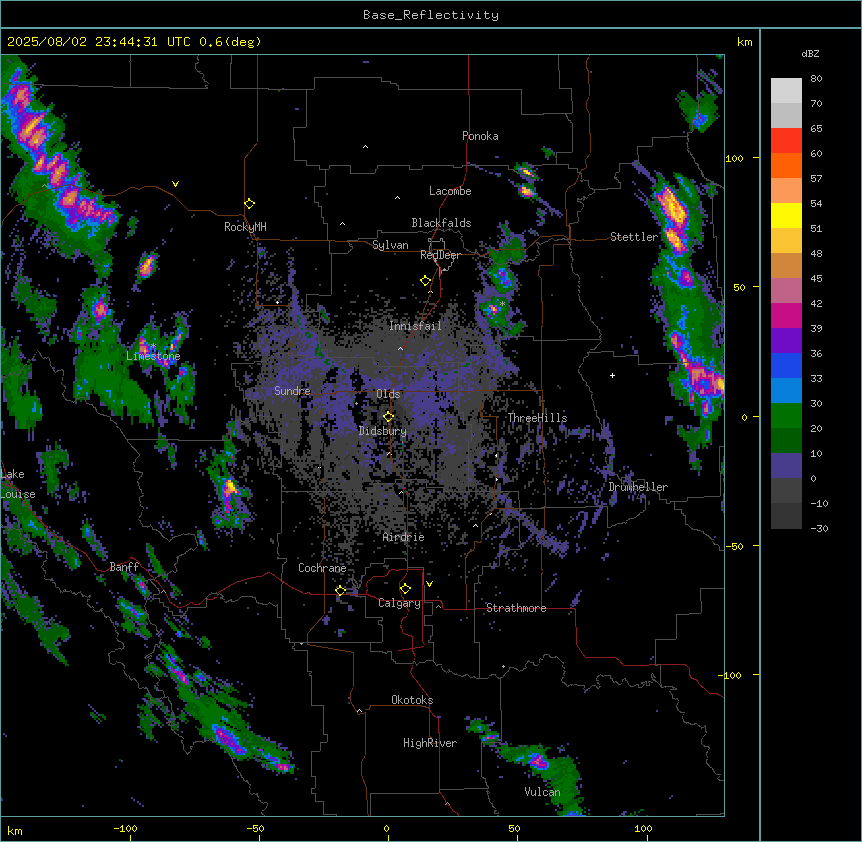The image size is (862, 842).
Task: Click the yellow diamond marker below Cochrane
Action: pos(341,591)
